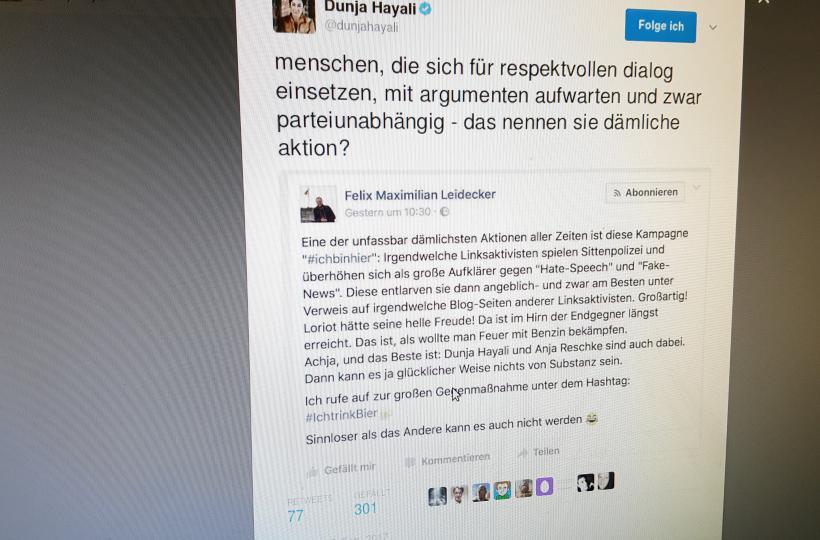Viewport: 820px width, 540px height.
Task: Open the @dunjahayali handle link
Action: point(361,26)
